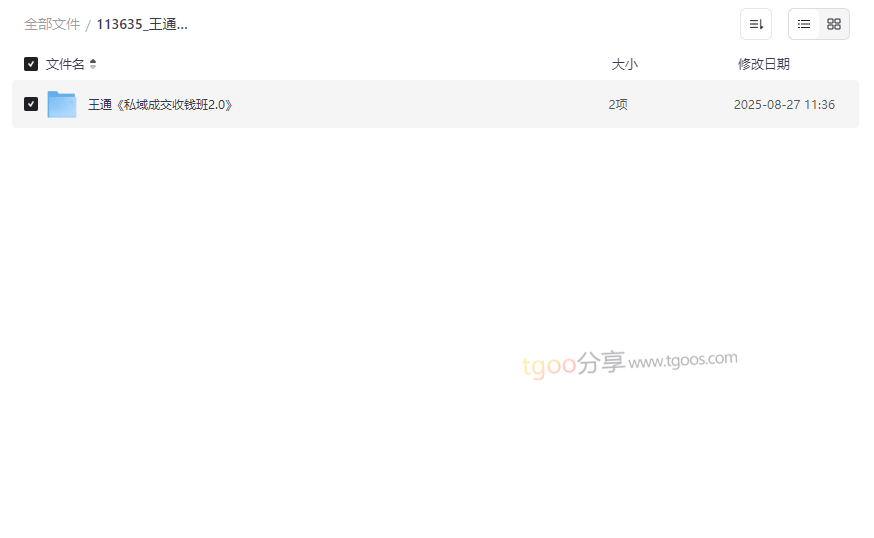Click the 2项 size value
Image resolution: width=874 pixels, height=538 pixels.
pyautogui.click(x=618, y=105)
